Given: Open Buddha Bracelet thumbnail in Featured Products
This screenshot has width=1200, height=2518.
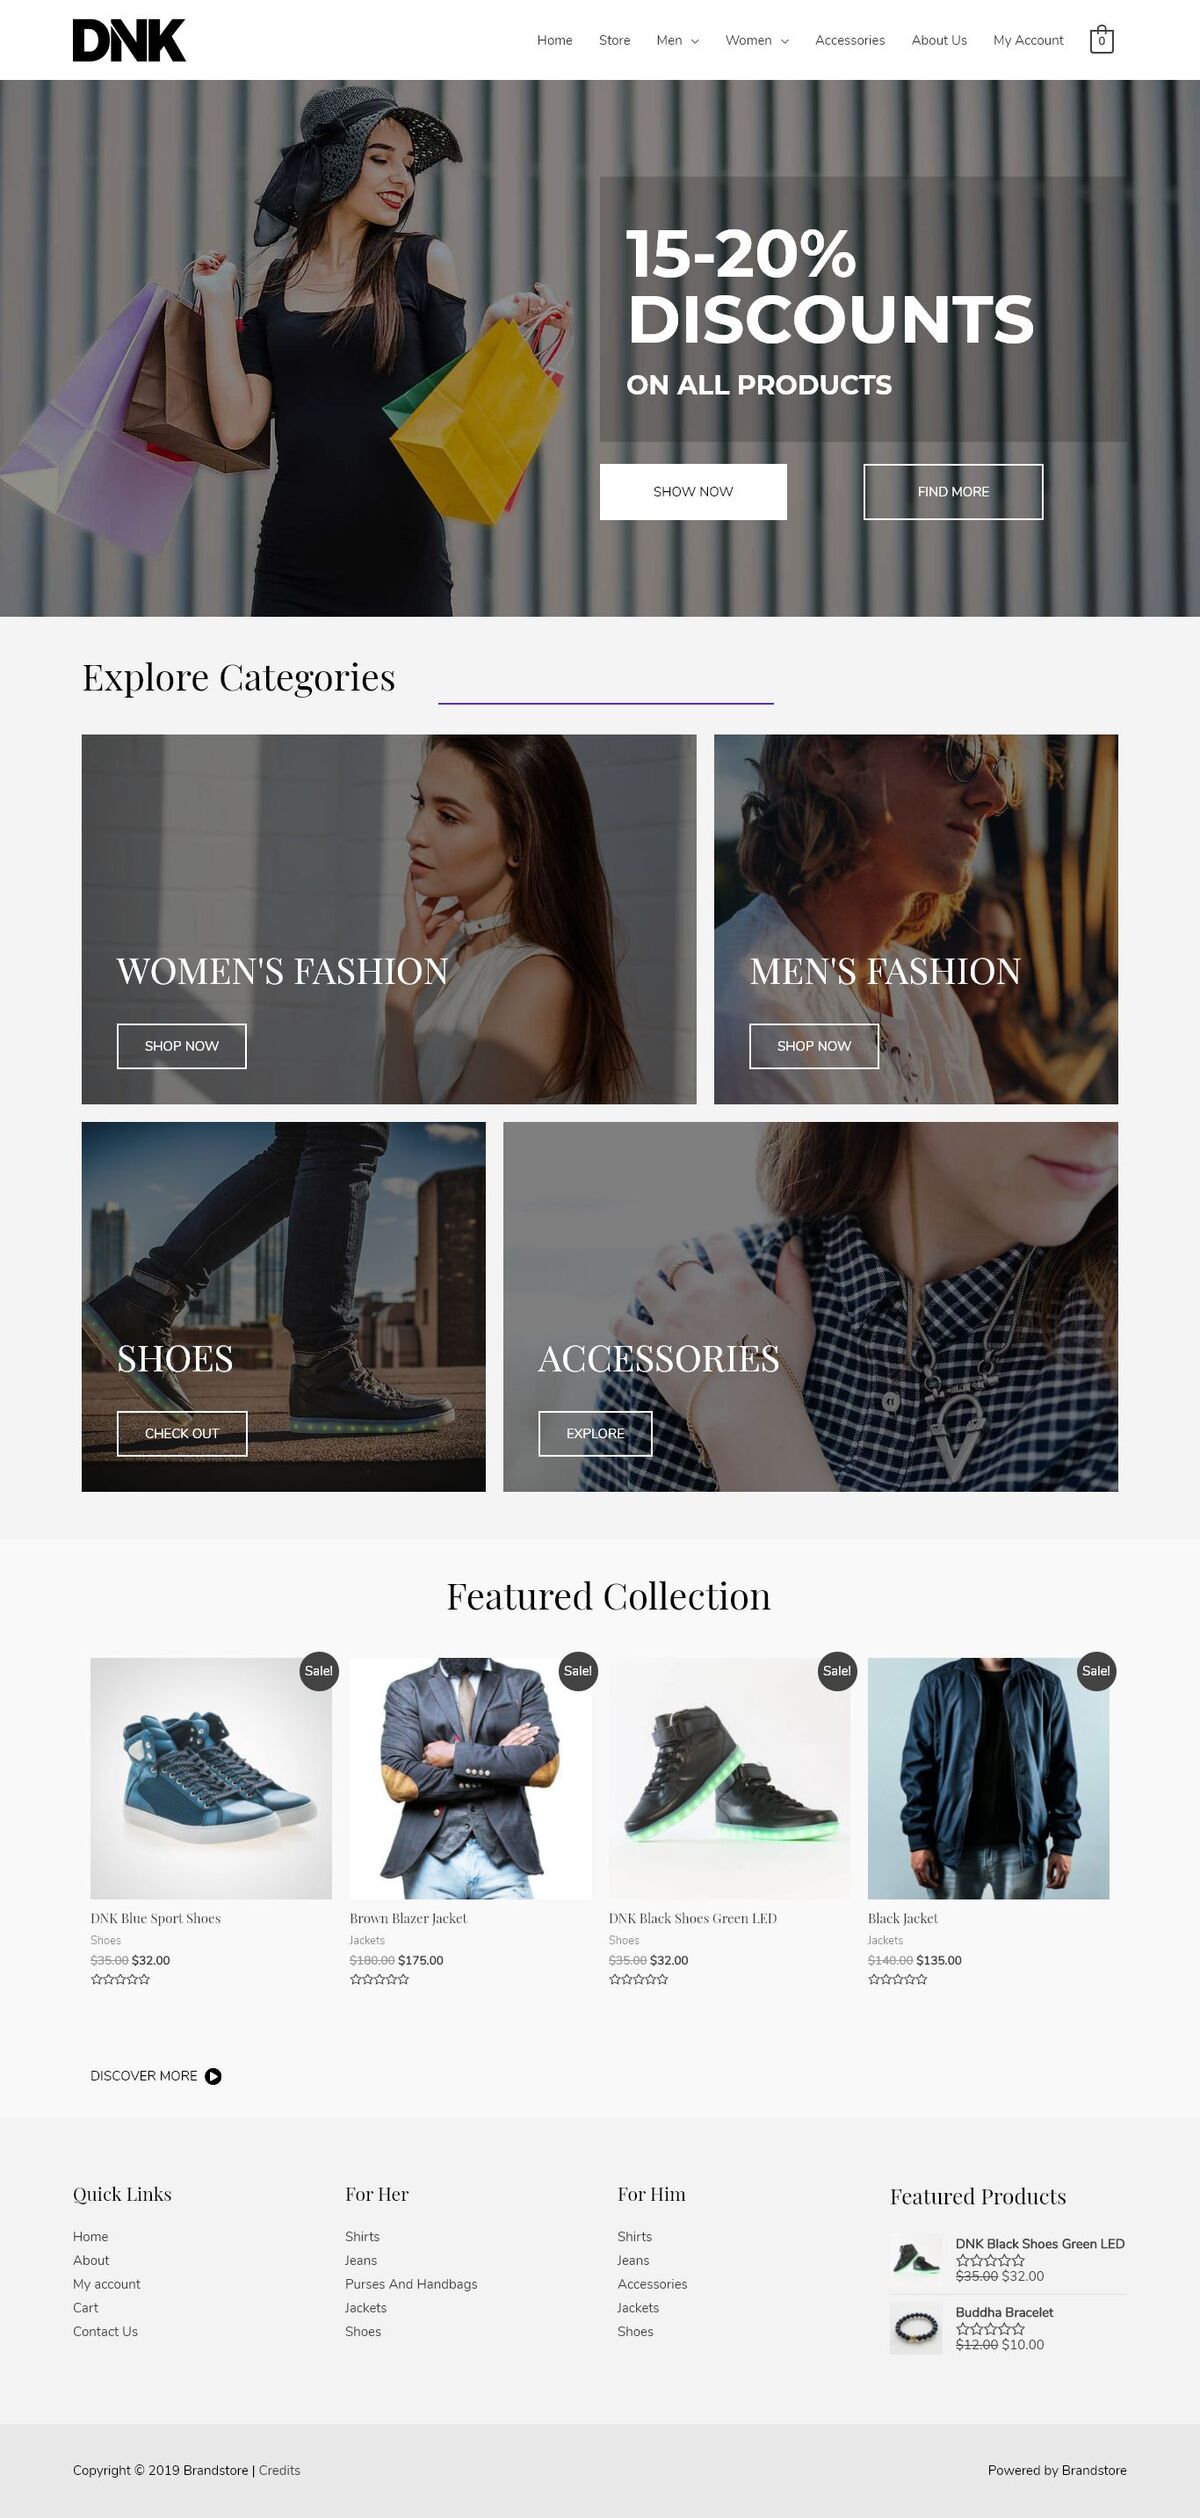Looking at the screenshot, I should 916,2327.
